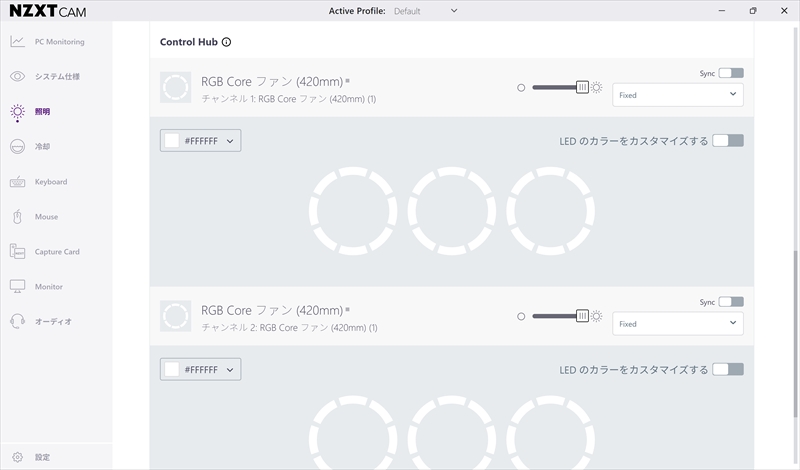Select the 照明 lighting icon
Viewport: 800px width, 470px height.
[17, 112]
